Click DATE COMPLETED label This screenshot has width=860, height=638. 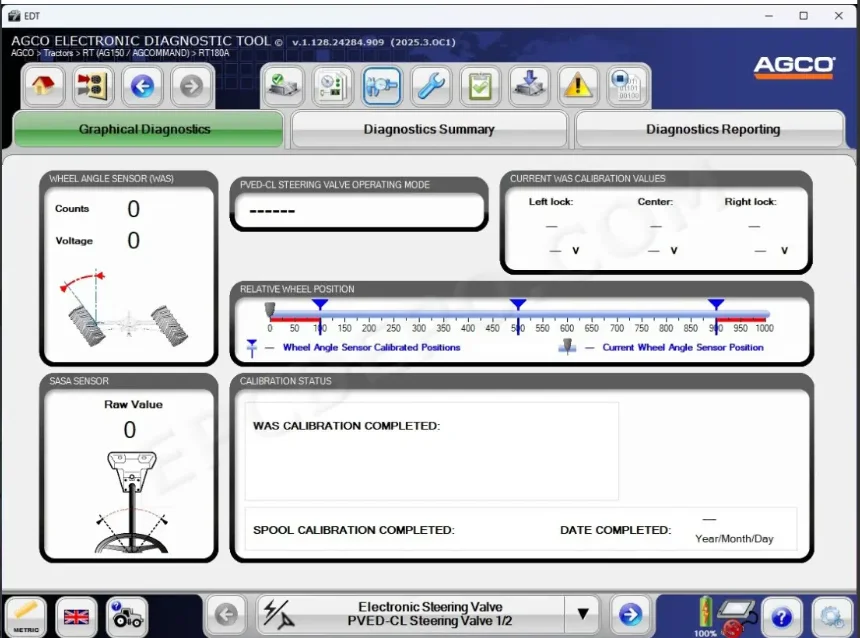615,530
